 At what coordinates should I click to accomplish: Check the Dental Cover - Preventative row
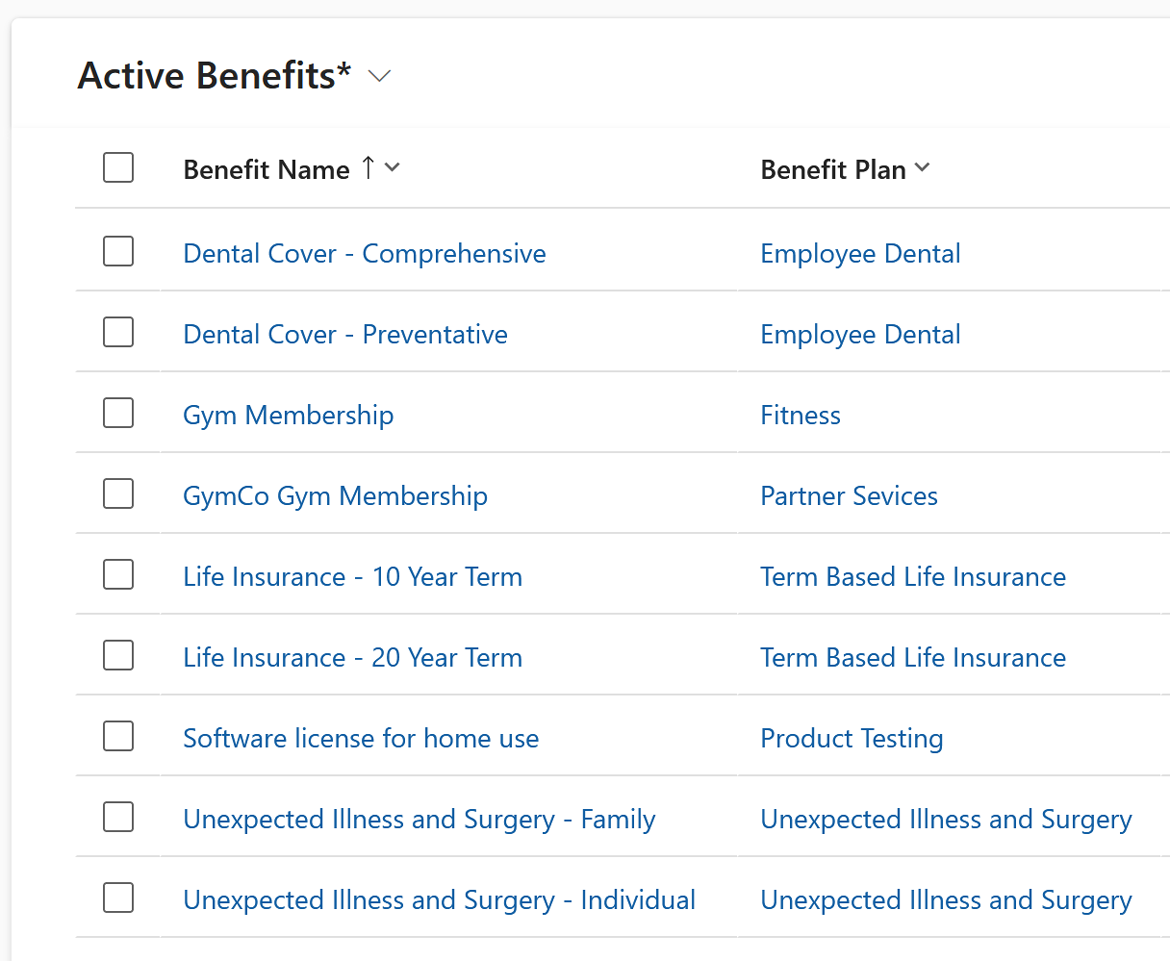(x=118, y=332)
